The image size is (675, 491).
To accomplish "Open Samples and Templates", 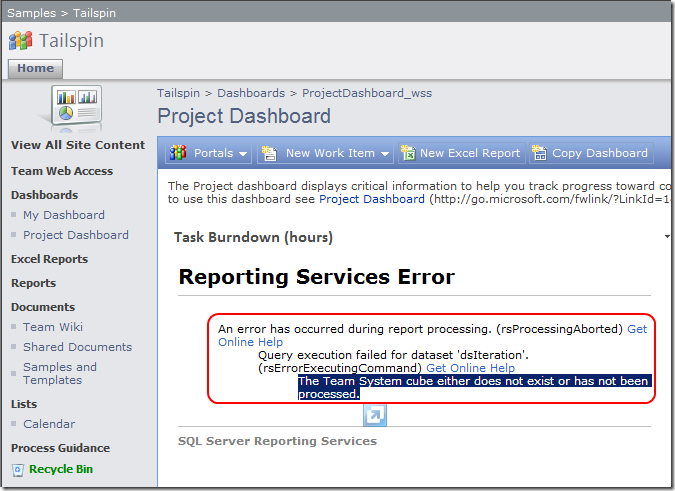I will click(x=60, y=374).
